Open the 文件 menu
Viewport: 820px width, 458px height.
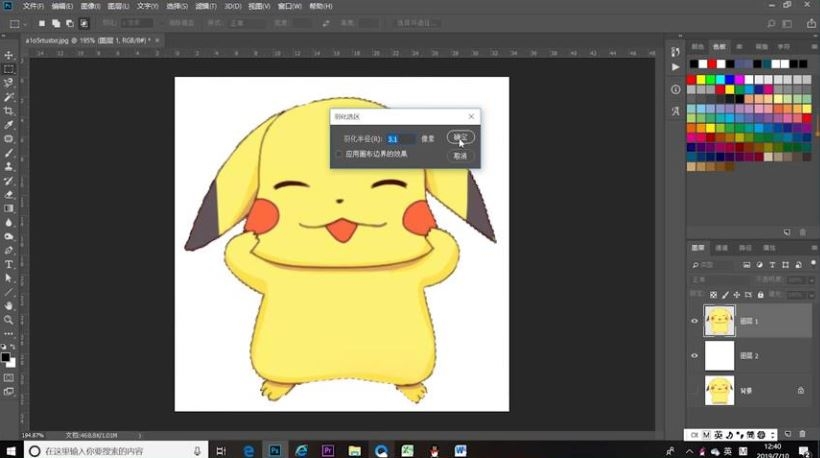(x=33, y=6)
